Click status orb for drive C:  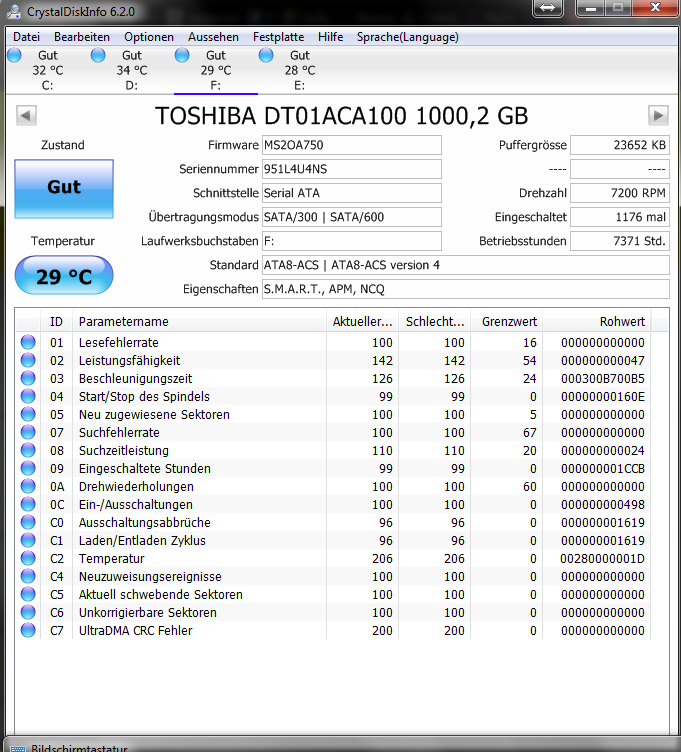tap(14, 56)
